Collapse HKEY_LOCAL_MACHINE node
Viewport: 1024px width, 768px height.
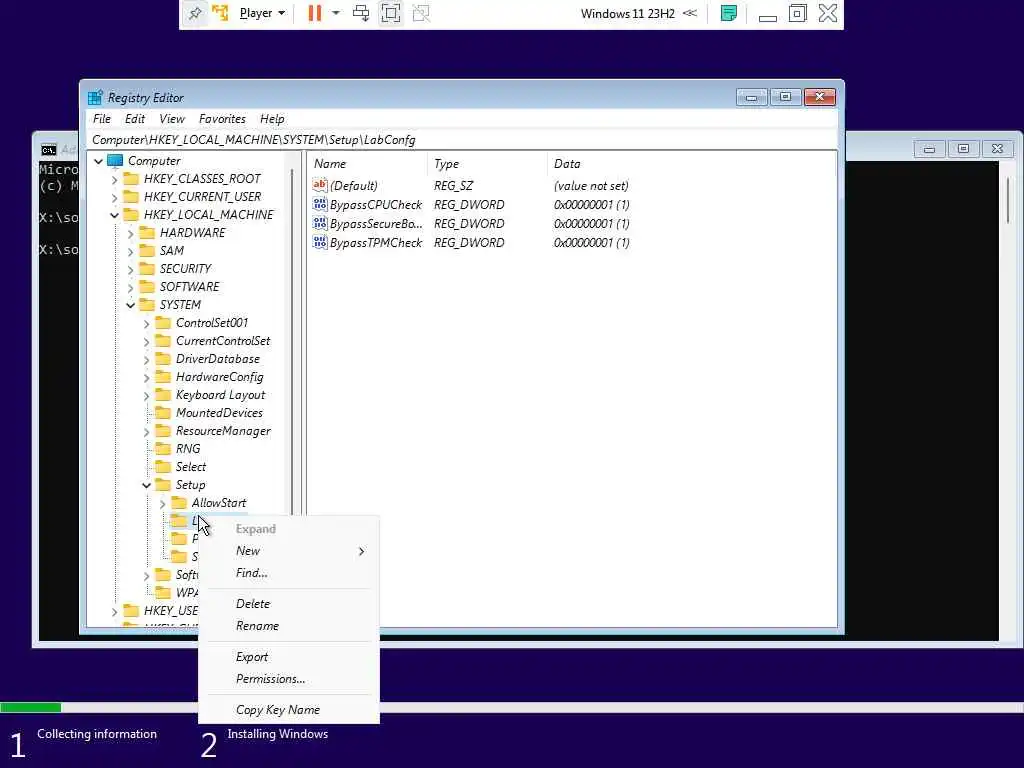tap(114, 215)
